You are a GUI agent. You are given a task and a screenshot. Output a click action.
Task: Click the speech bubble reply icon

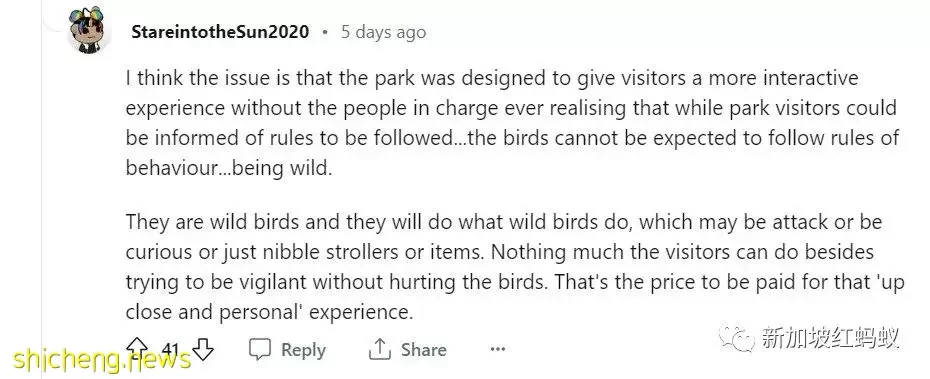[259, 350]
